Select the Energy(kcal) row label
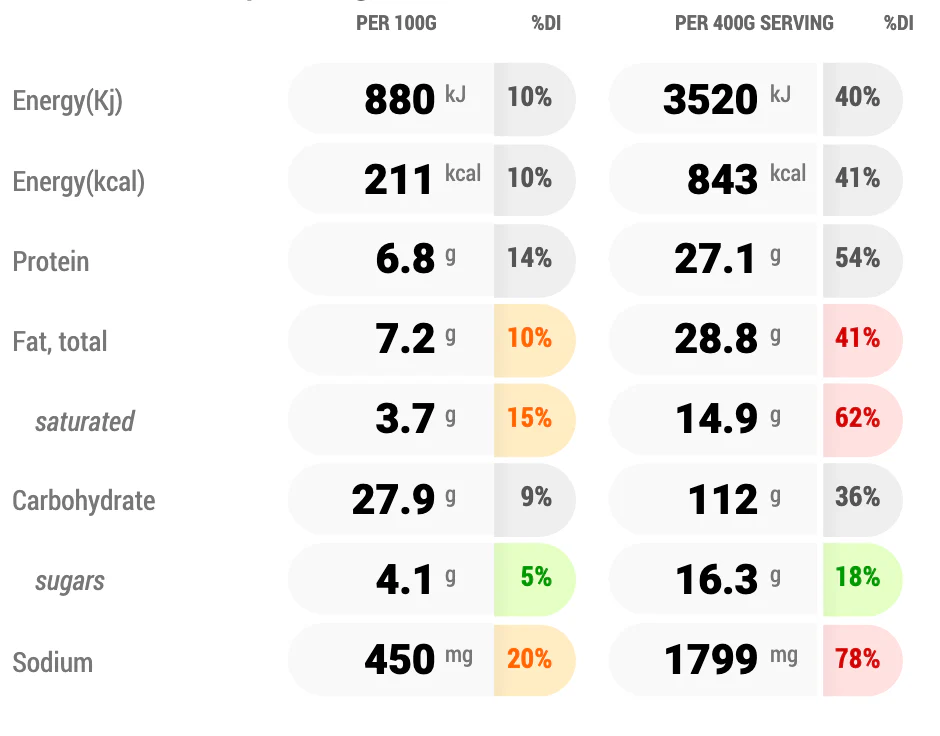Image resolution: width=940 pixels, height=736 pixels. tap(79, 182)
